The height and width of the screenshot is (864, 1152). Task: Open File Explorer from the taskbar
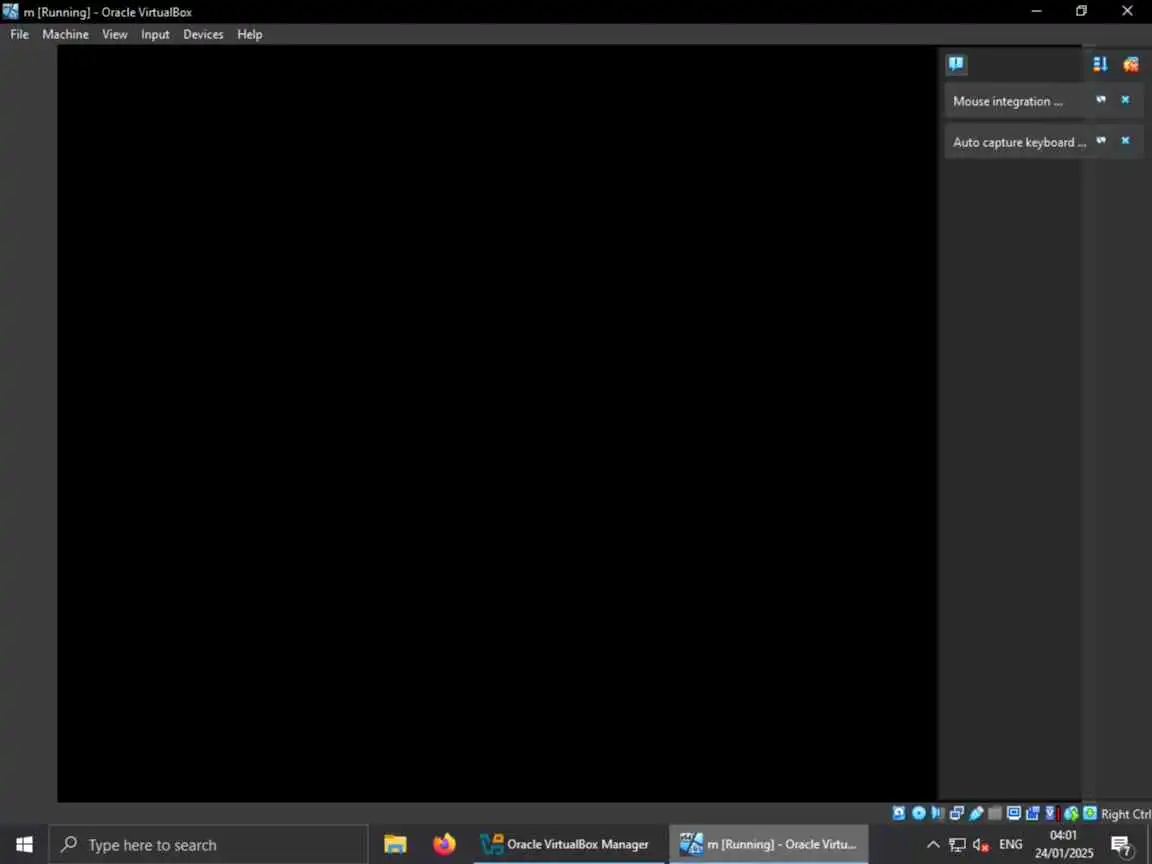(395, 845)
